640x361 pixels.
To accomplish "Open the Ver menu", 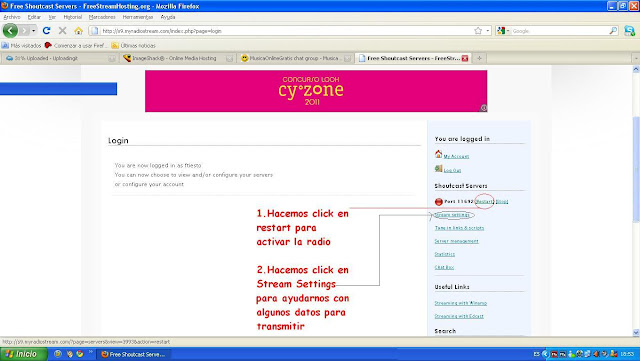I will (52, 17).
